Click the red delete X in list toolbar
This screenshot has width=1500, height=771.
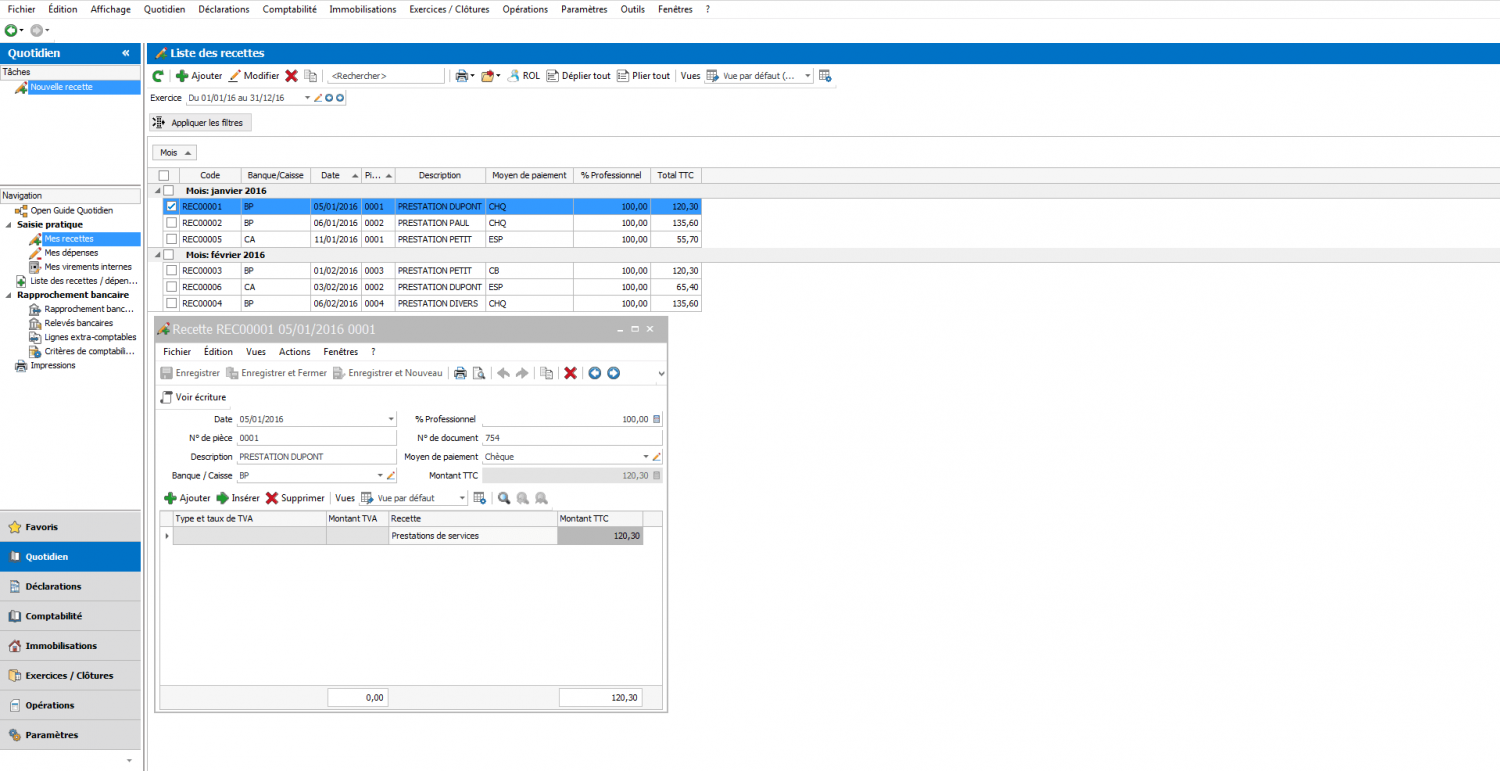click(x=291, y=76)
